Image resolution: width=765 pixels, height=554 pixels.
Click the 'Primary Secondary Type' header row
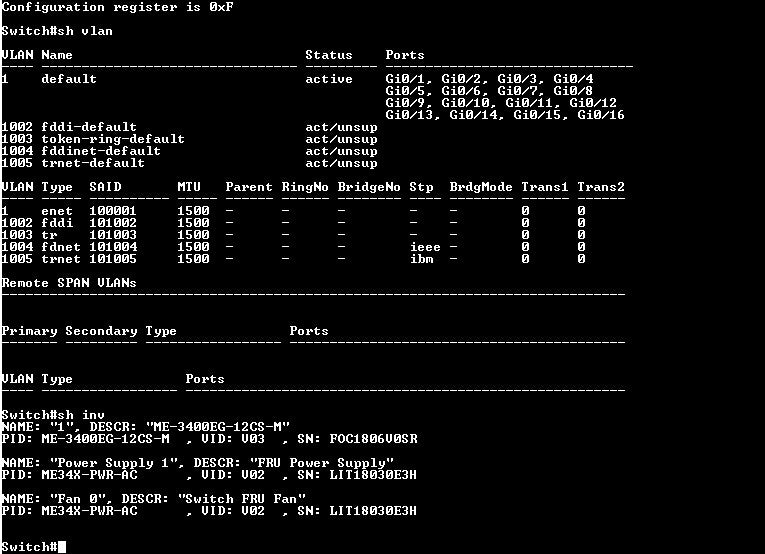click(89, 331)
